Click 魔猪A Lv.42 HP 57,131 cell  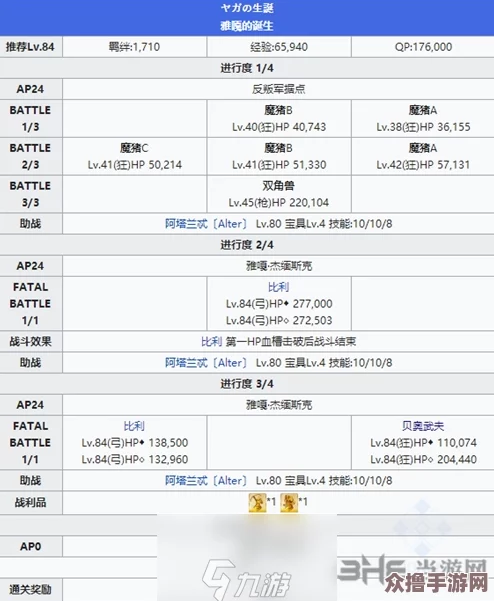(423, 156)
